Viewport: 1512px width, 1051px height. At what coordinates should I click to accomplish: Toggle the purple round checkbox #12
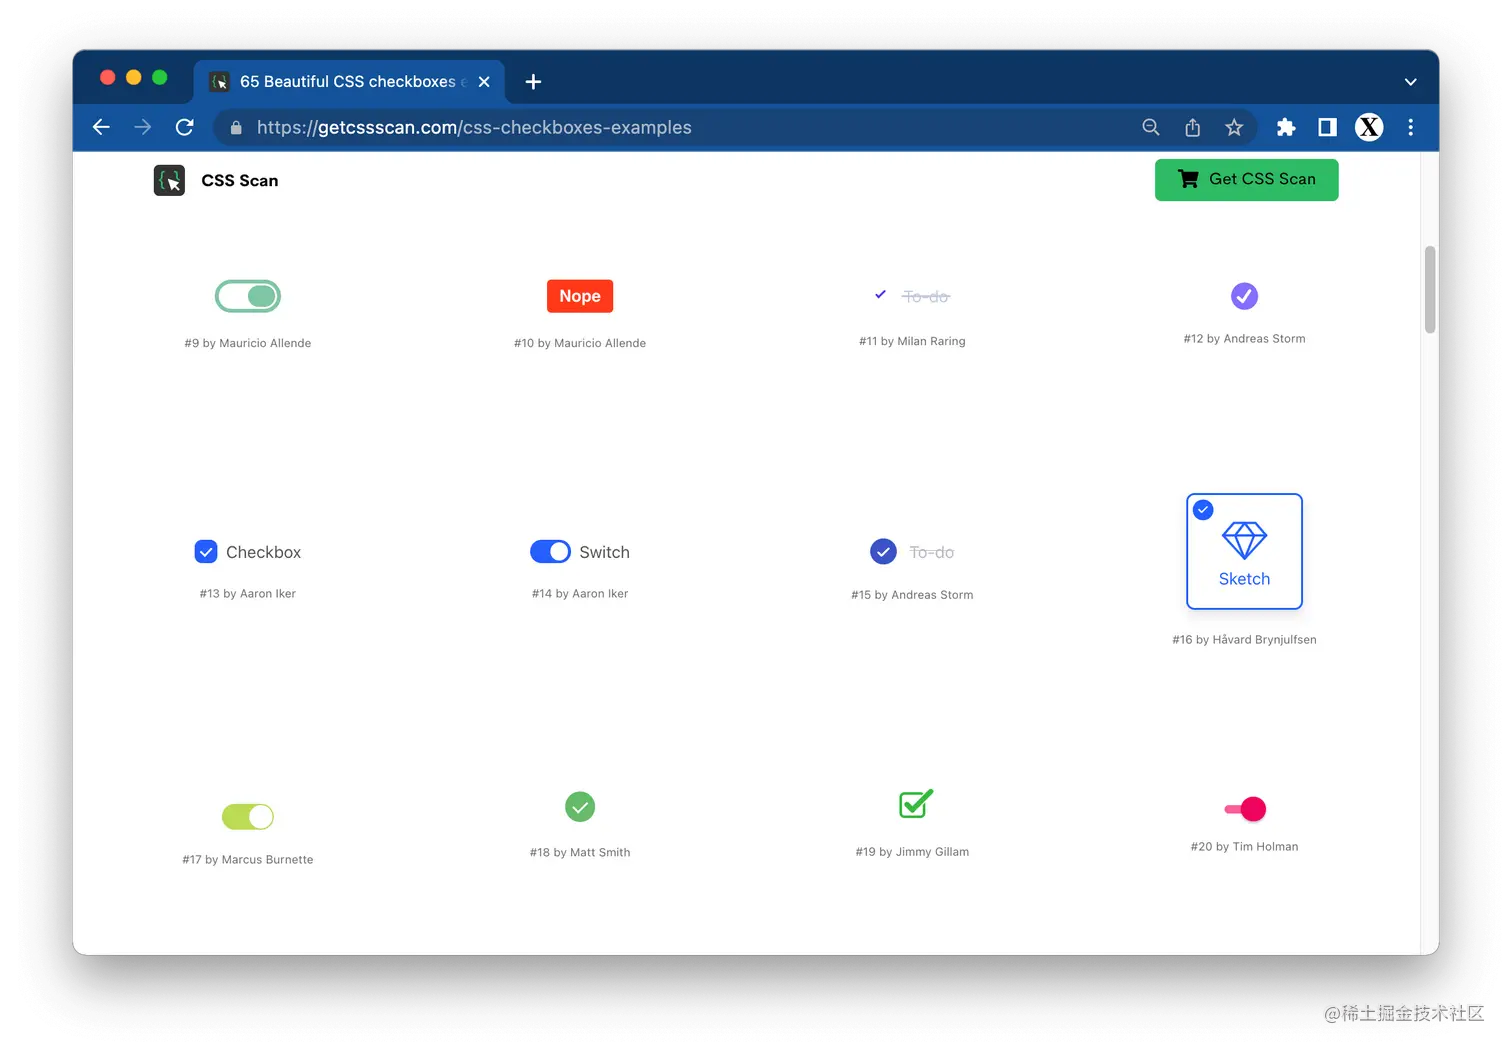[1244, 296]
